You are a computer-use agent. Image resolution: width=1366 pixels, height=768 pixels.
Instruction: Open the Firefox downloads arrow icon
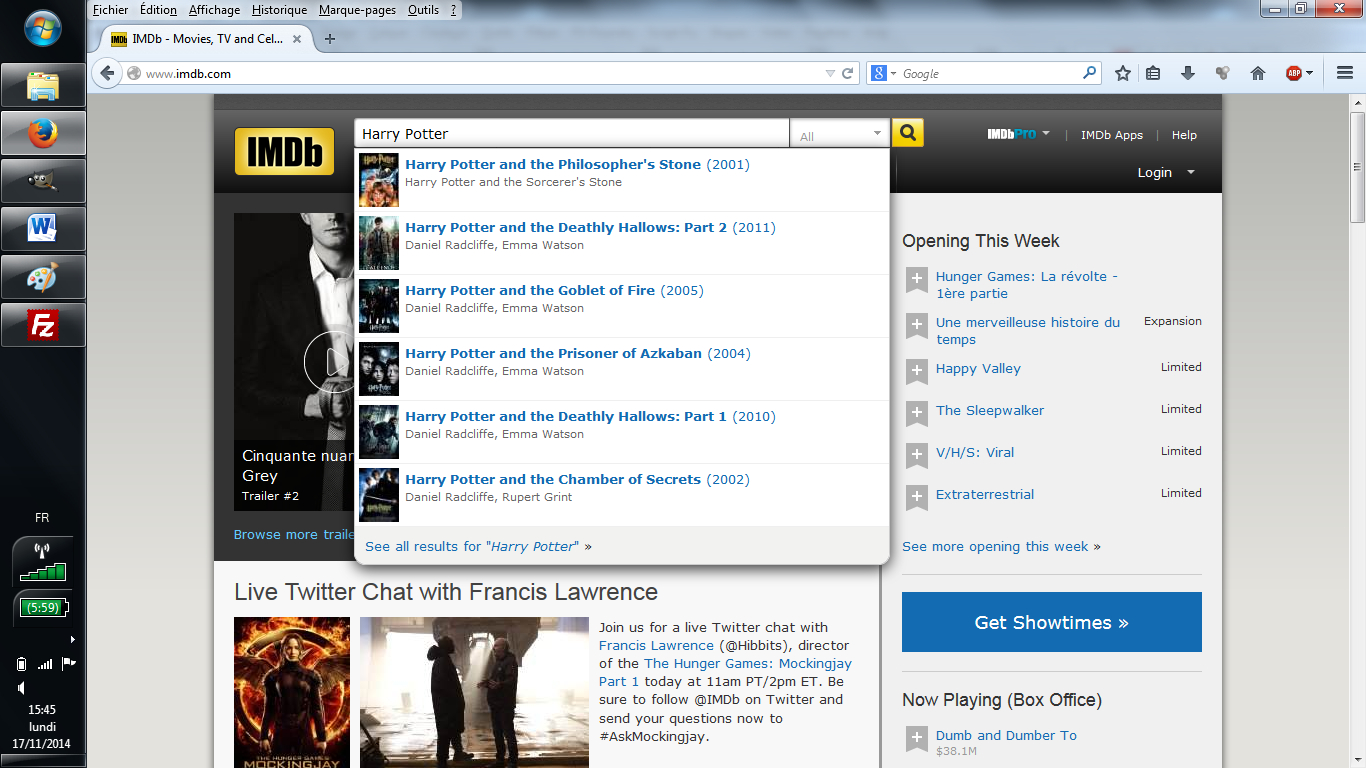[1188, 73]
